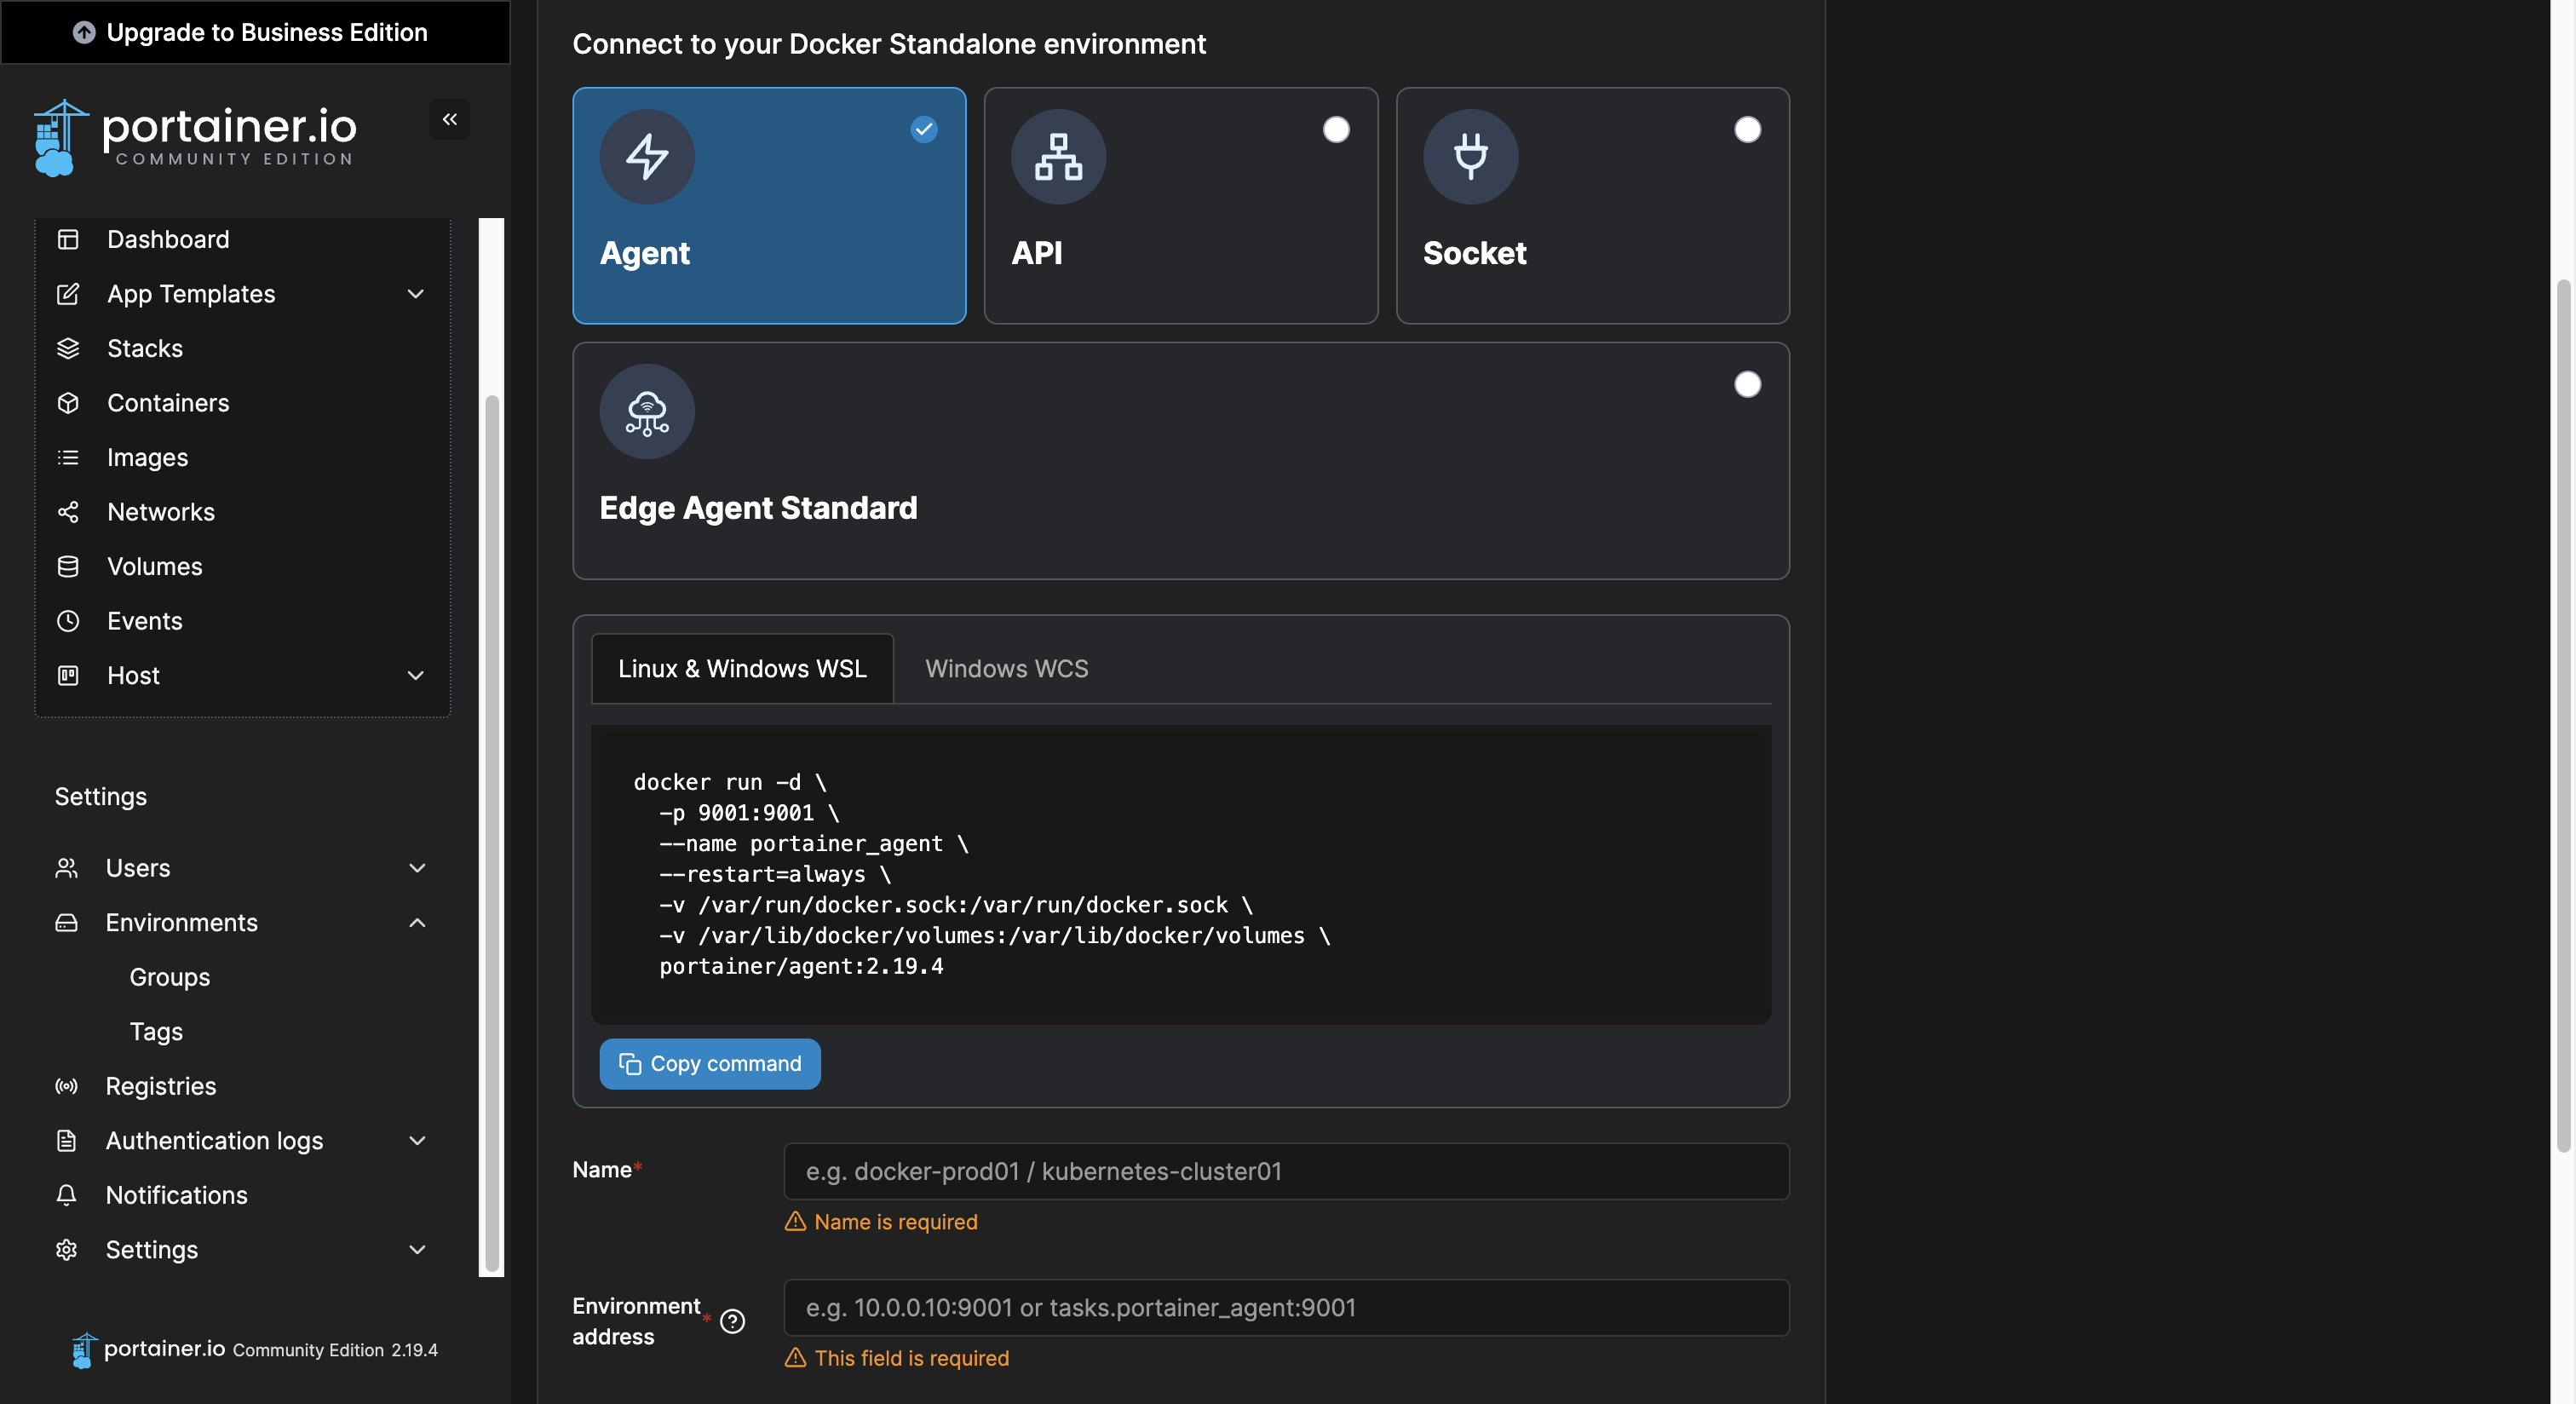The width and height of the screenshot is (2576, 1404).
Task: Click the Notifications bell icon
Action: coord(66,1196)
